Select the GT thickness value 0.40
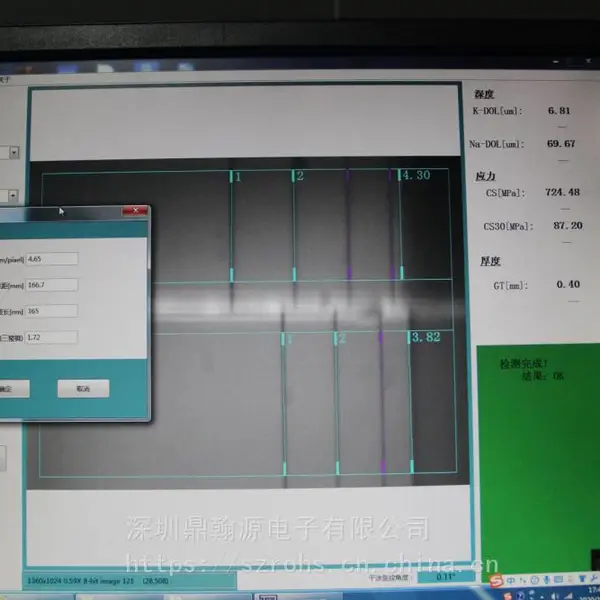This screenshot has height=600, width=600. click(568, 284)
